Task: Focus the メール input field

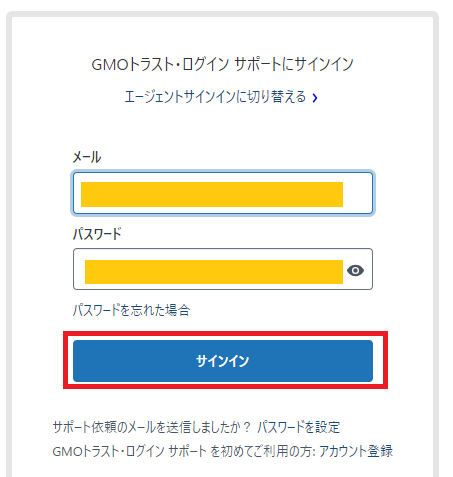Action: [223, 193]
